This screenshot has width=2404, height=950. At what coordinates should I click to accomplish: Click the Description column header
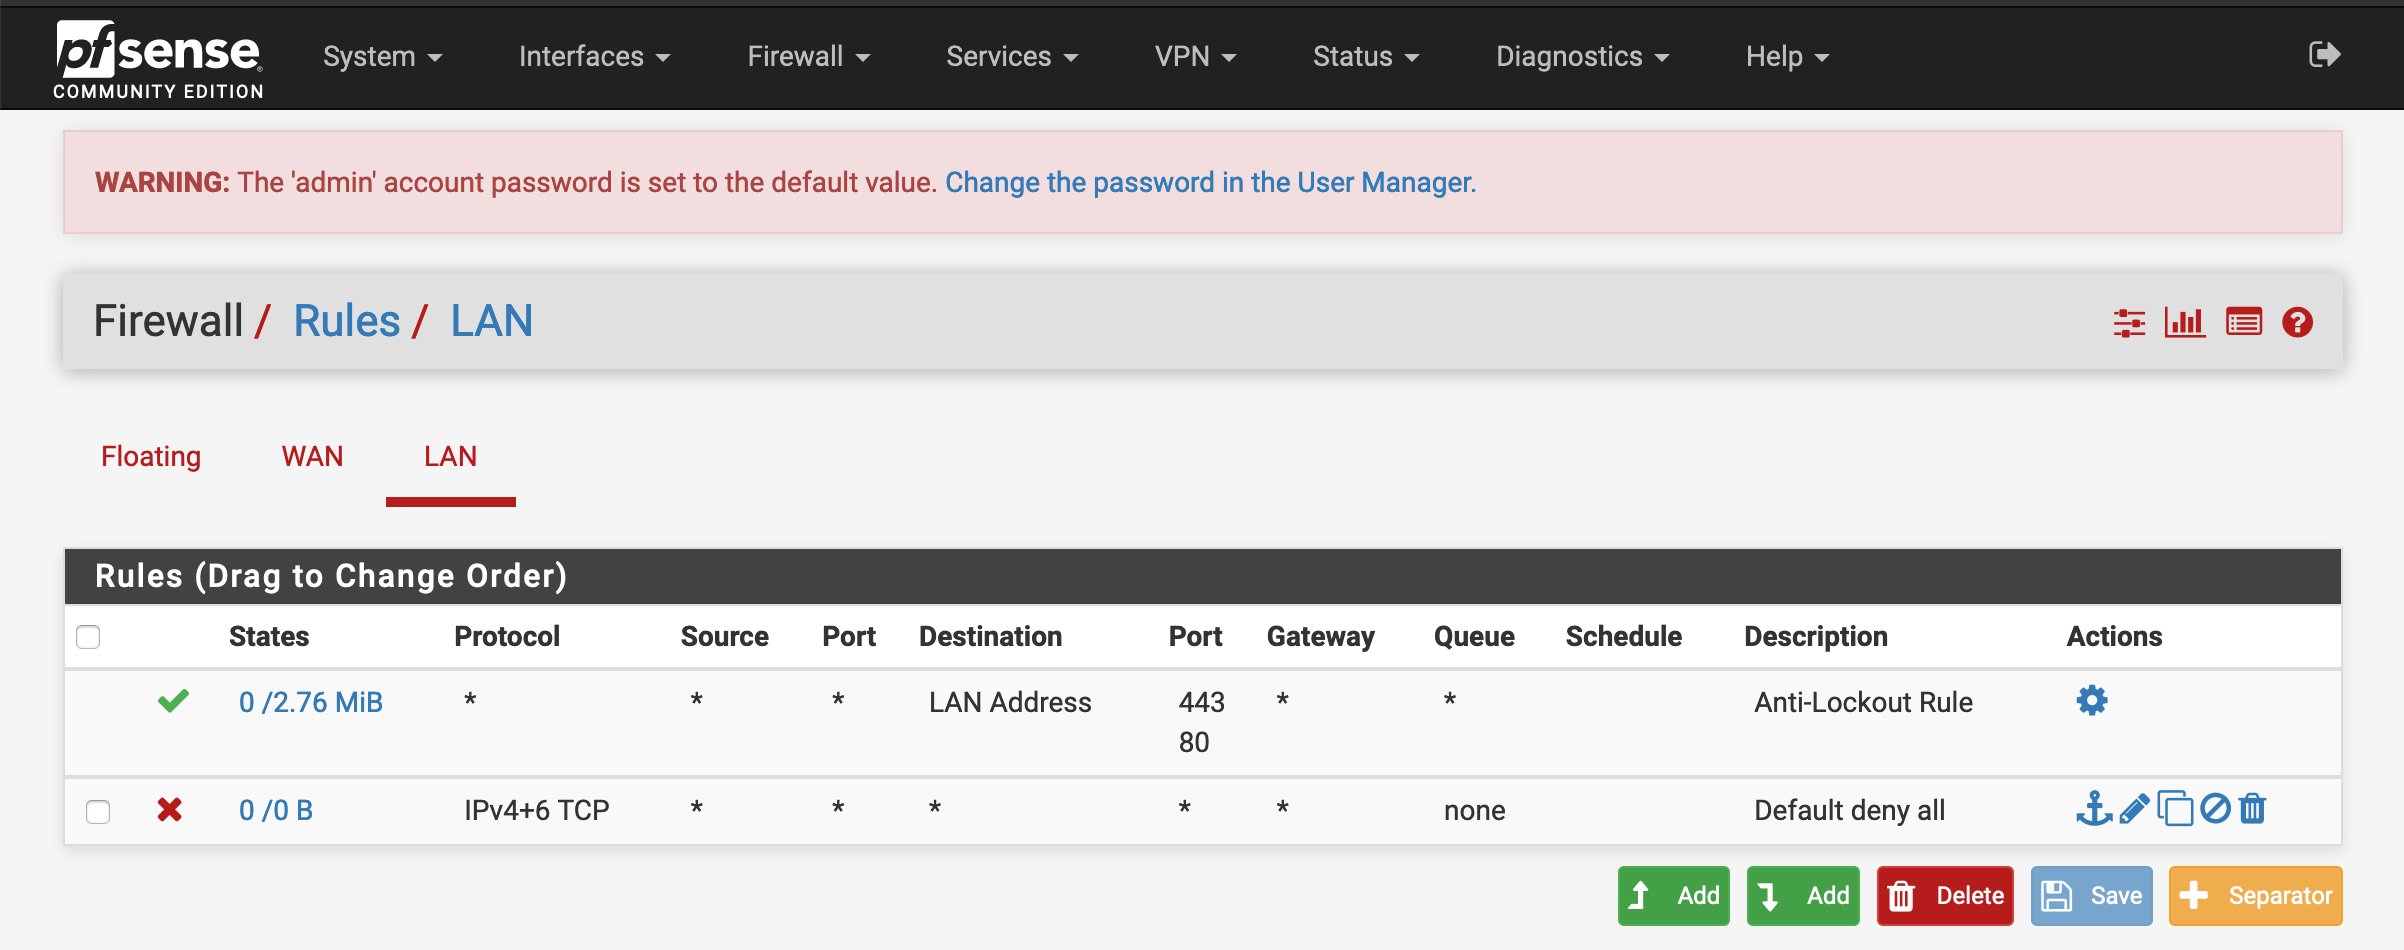[x=1816, y=637]
